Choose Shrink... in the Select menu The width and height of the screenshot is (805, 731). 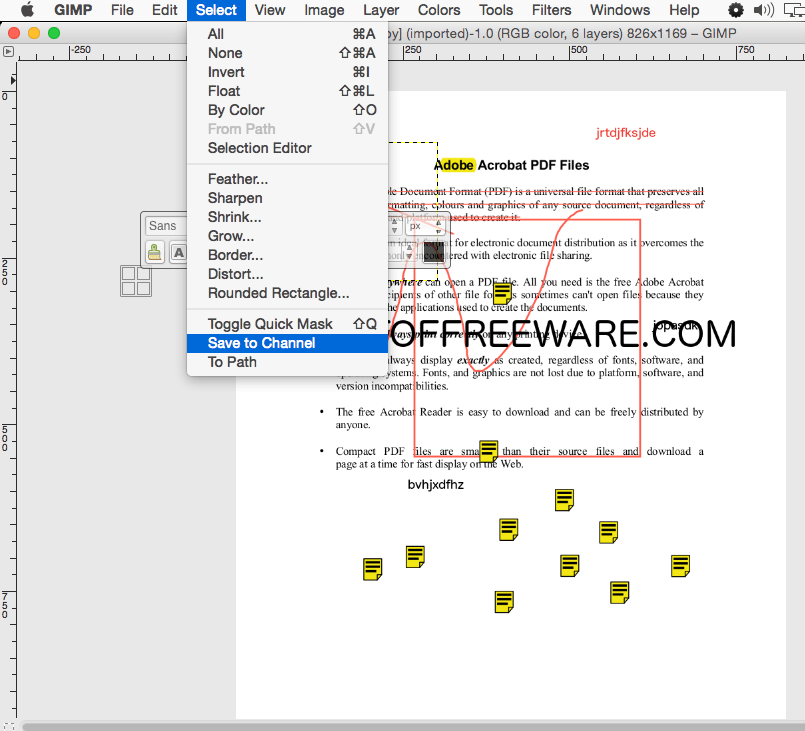point(288,217)
